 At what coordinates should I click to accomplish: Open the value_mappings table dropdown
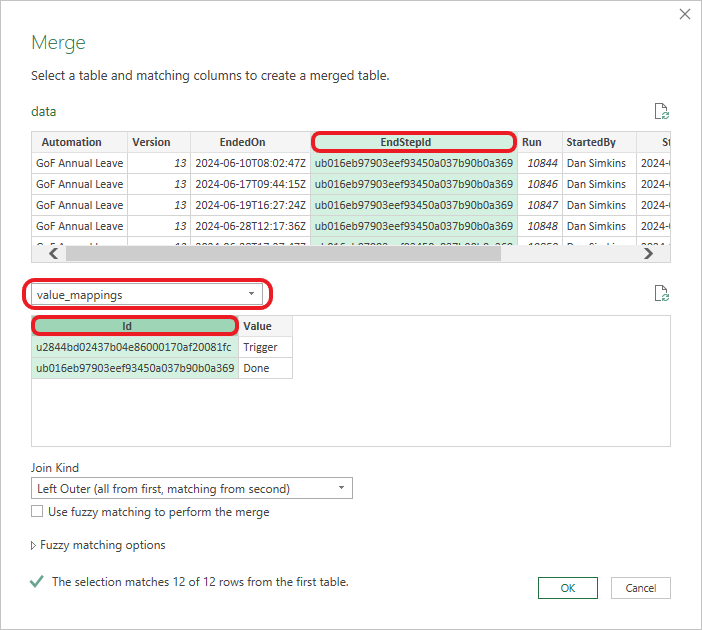[147, 294]
